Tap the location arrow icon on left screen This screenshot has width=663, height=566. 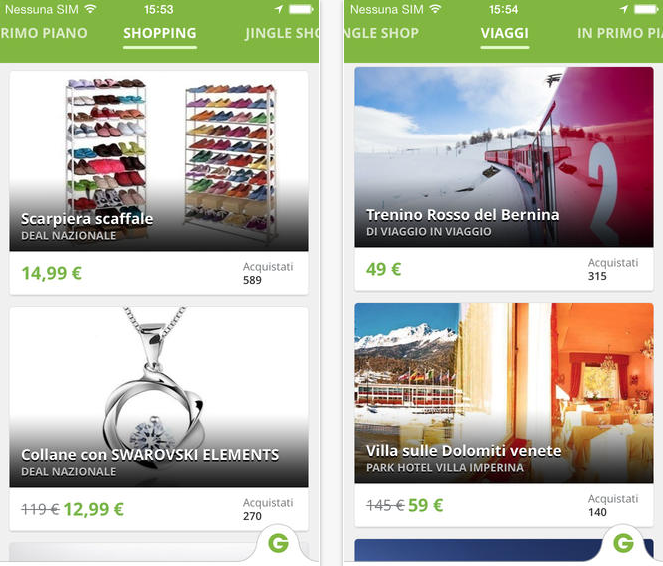click(x=278, y=9)
